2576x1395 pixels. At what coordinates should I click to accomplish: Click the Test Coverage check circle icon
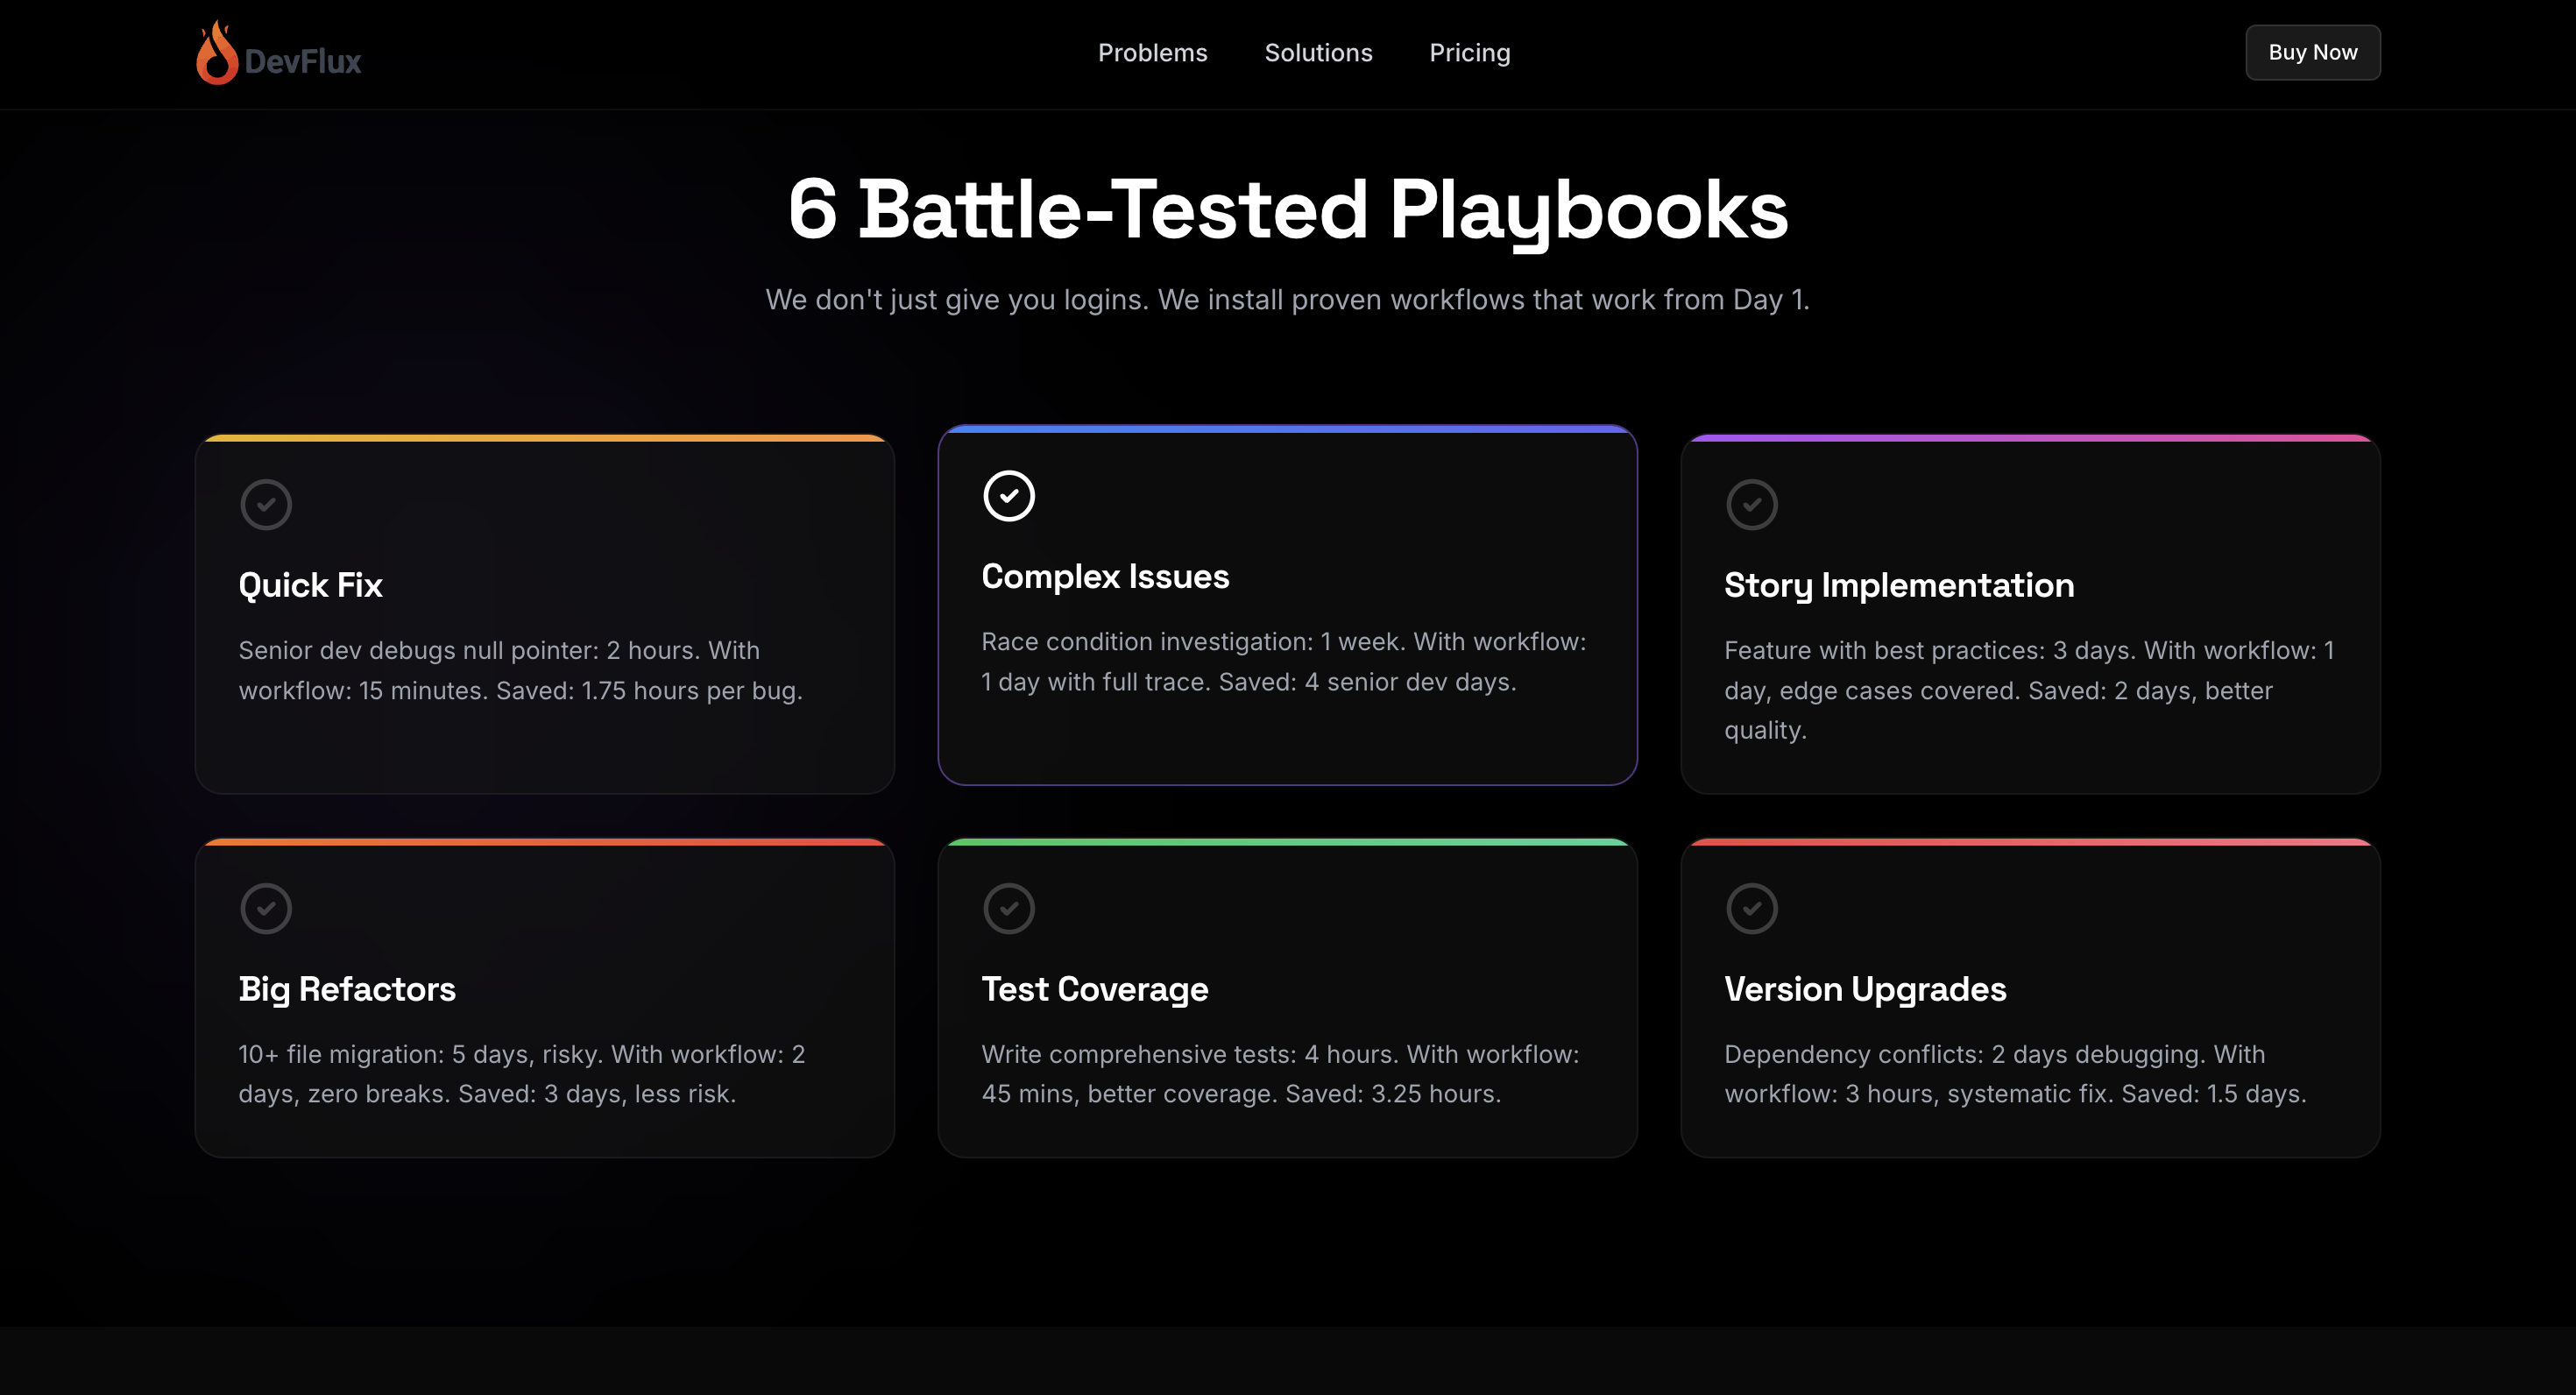pos(1009,908)
